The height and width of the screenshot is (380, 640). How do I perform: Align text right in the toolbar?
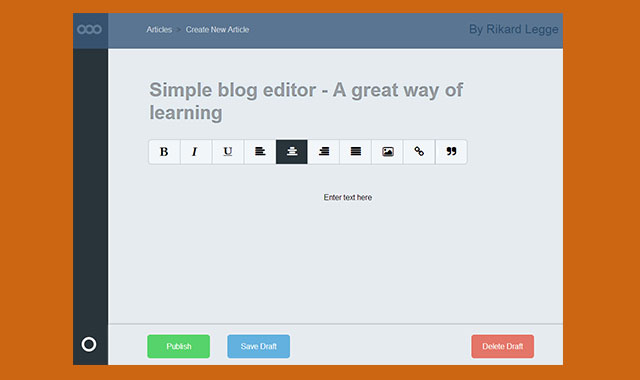coord(324,152)
